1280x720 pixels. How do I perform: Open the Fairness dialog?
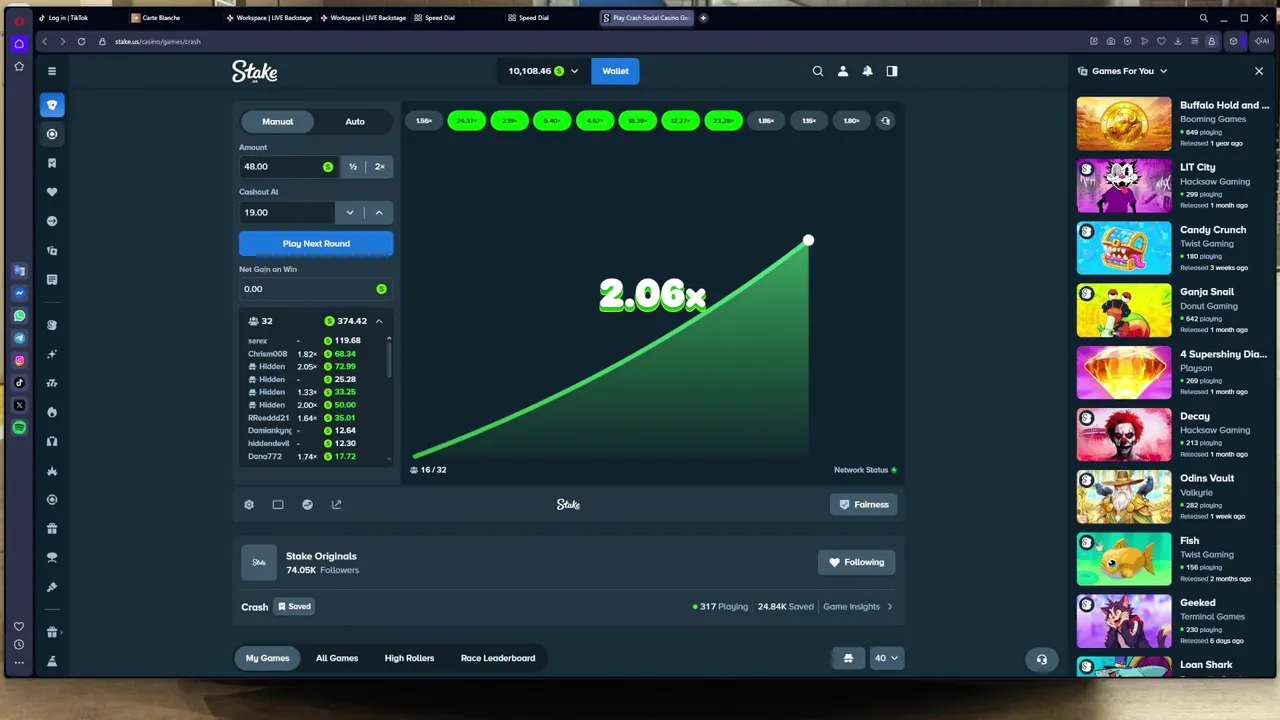864,505
